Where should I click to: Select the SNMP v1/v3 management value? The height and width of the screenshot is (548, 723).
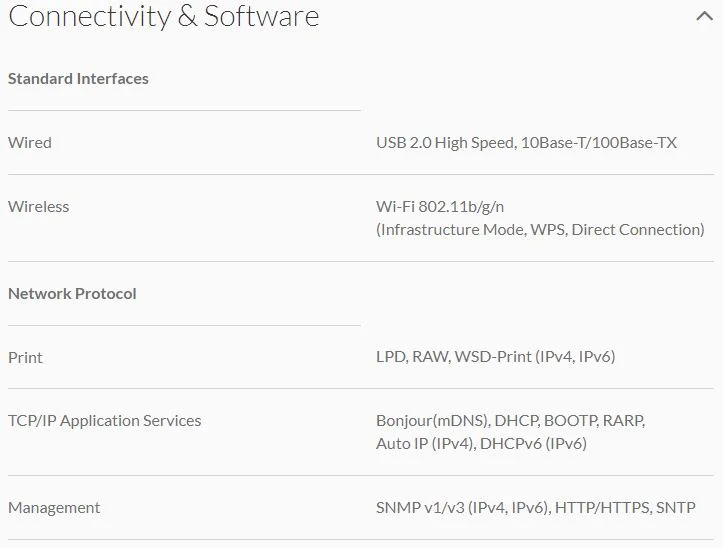click(535, 507)
